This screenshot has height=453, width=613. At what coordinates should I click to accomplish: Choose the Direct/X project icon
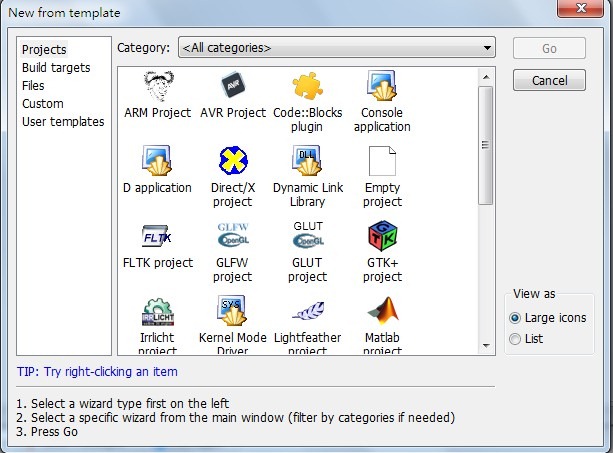coord(233,161)
